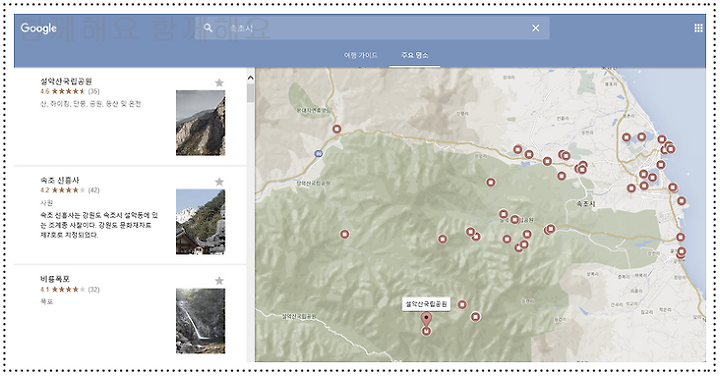The height and width of the screenshot is (376, 720).
Task: Select the 주요 명소 tab
Action: click(415, 55)
